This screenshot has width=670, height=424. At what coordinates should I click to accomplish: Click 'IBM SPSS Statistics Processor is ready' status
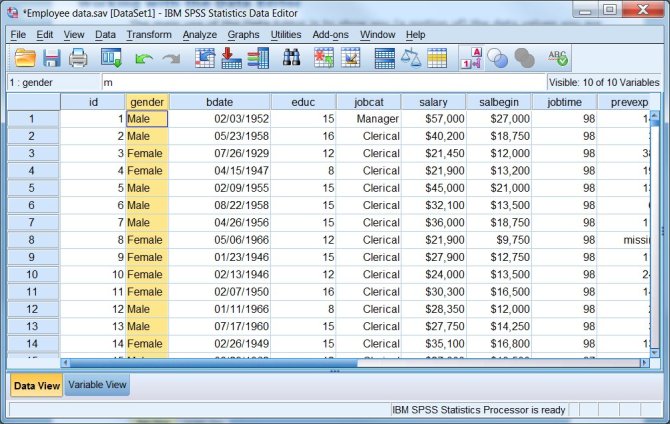[x=479, y=410]
